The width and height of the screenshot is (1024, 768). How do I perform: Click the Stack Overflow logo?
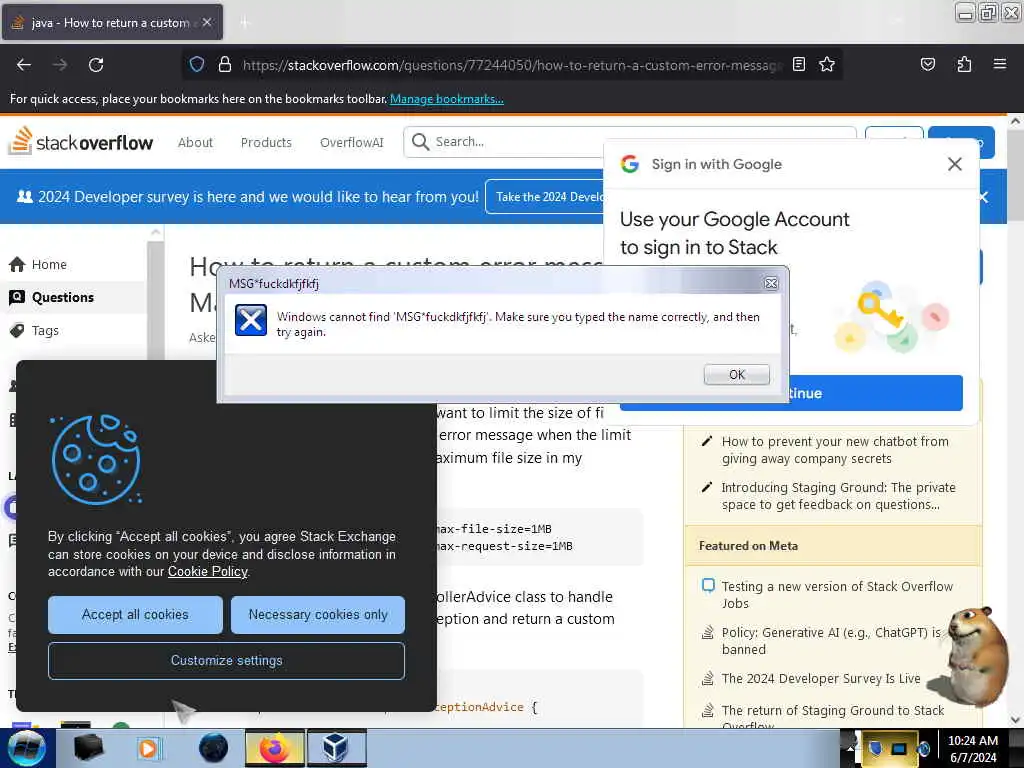click(80, 141)
